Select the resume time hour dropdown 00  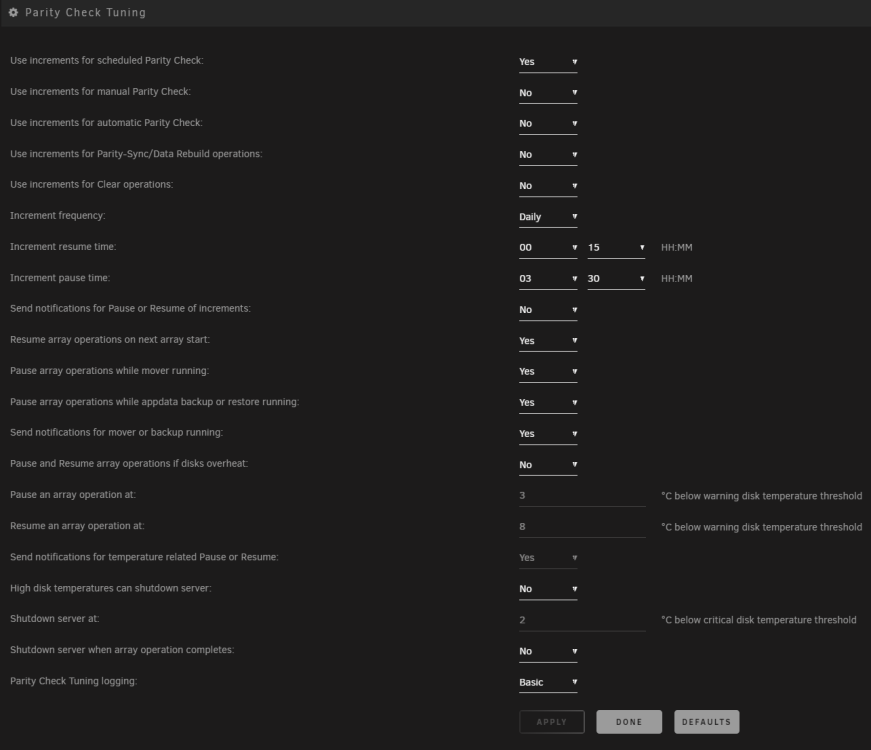pos(548,248)
